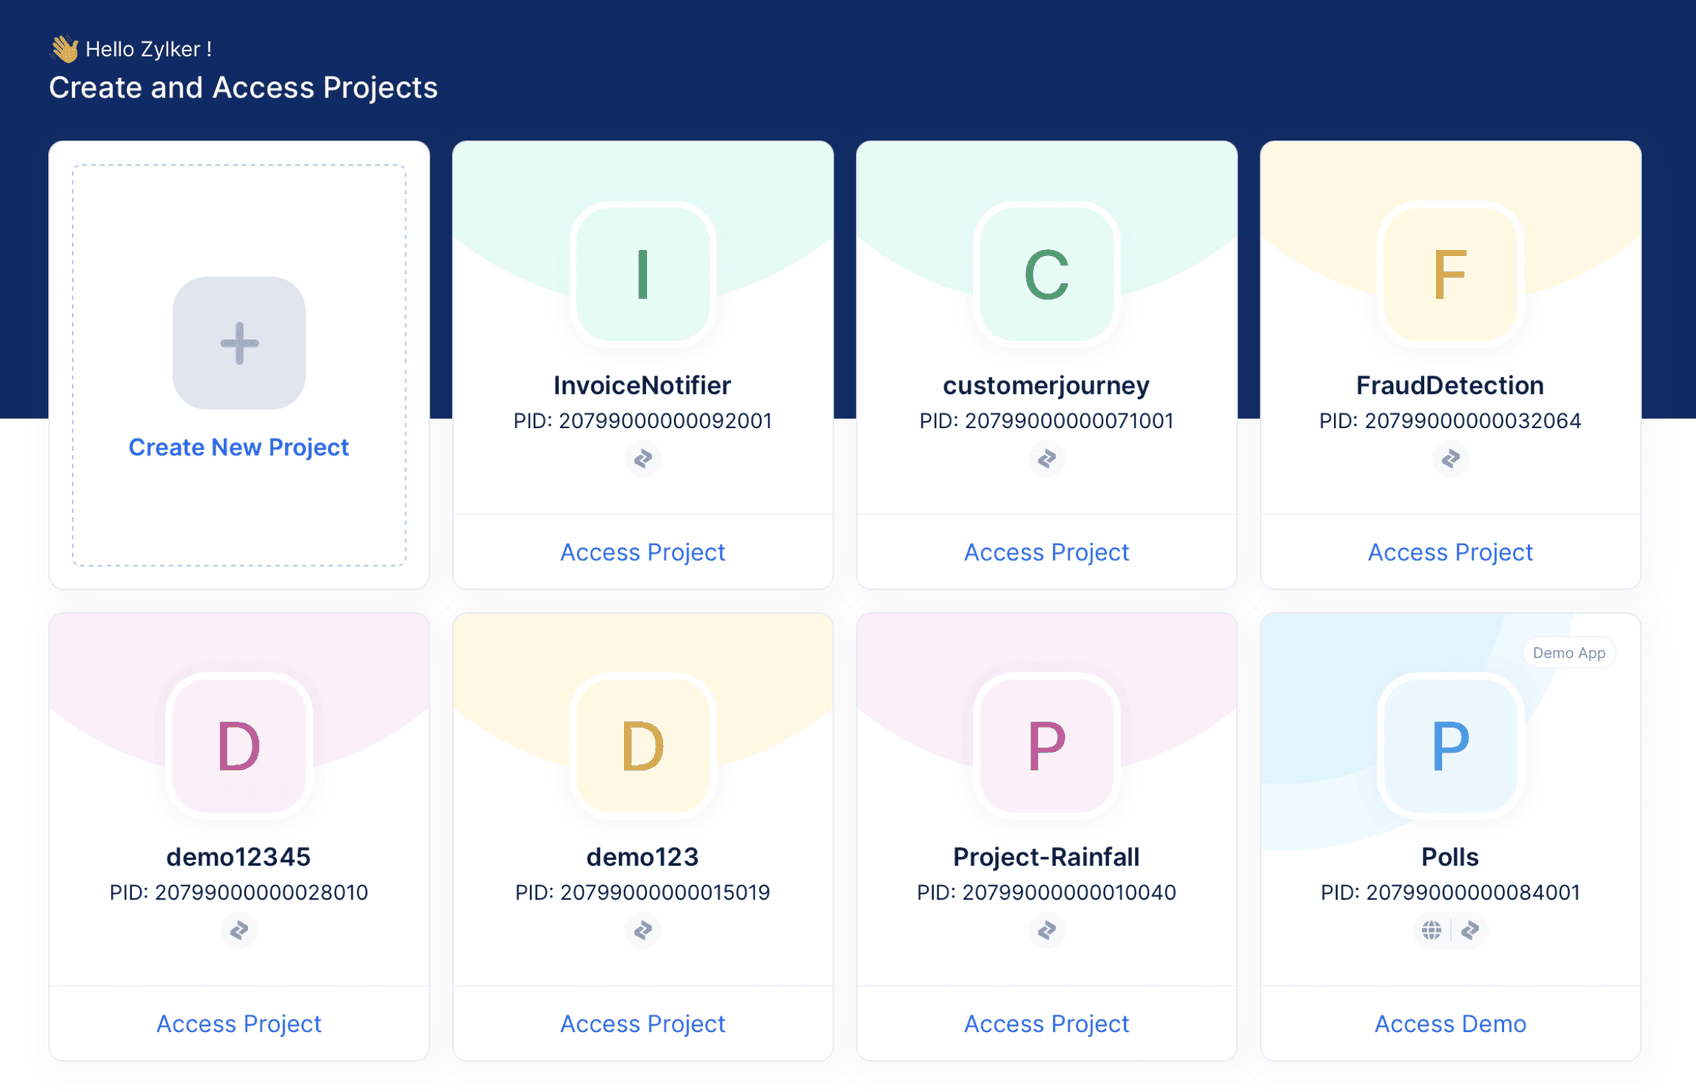The image size is (1696, 1092).
Task: Click the demo123 letter D tile
Action: pos(643,746)
